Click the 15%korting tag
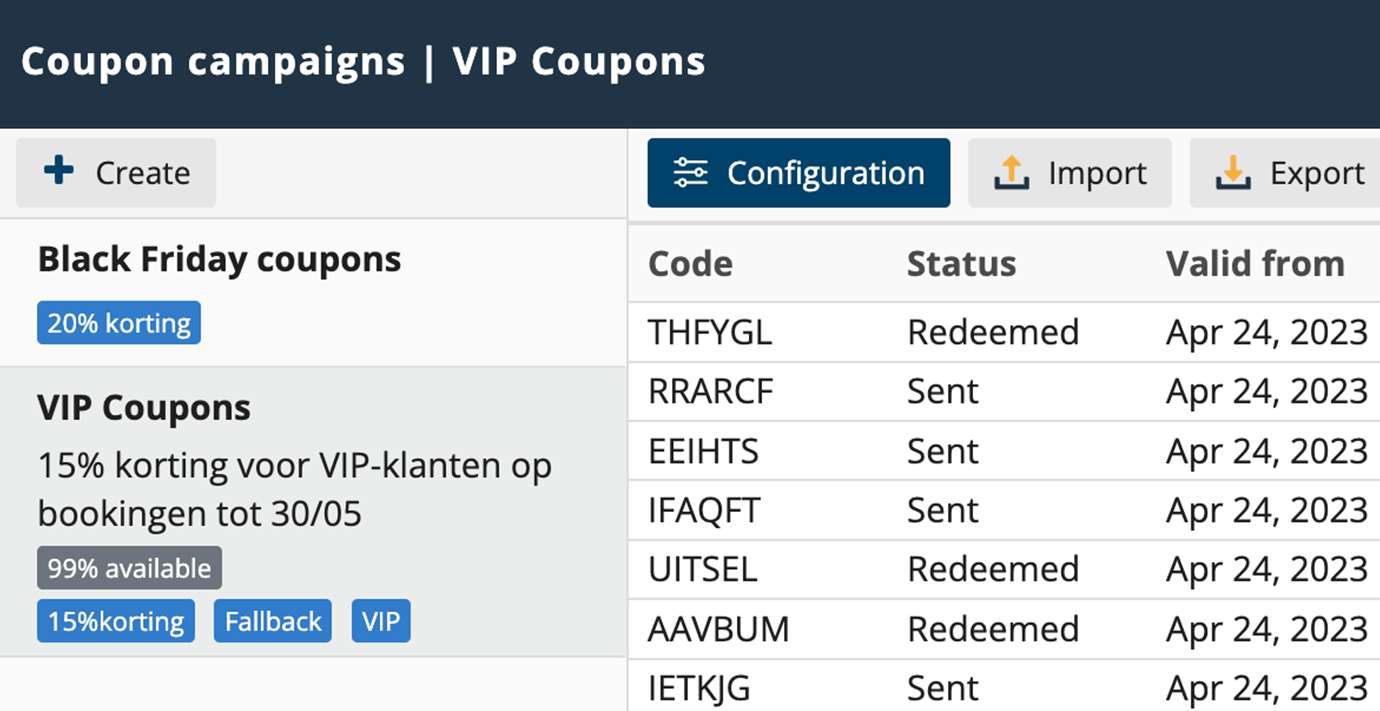 pyautogui.click(x=116, y=621)
